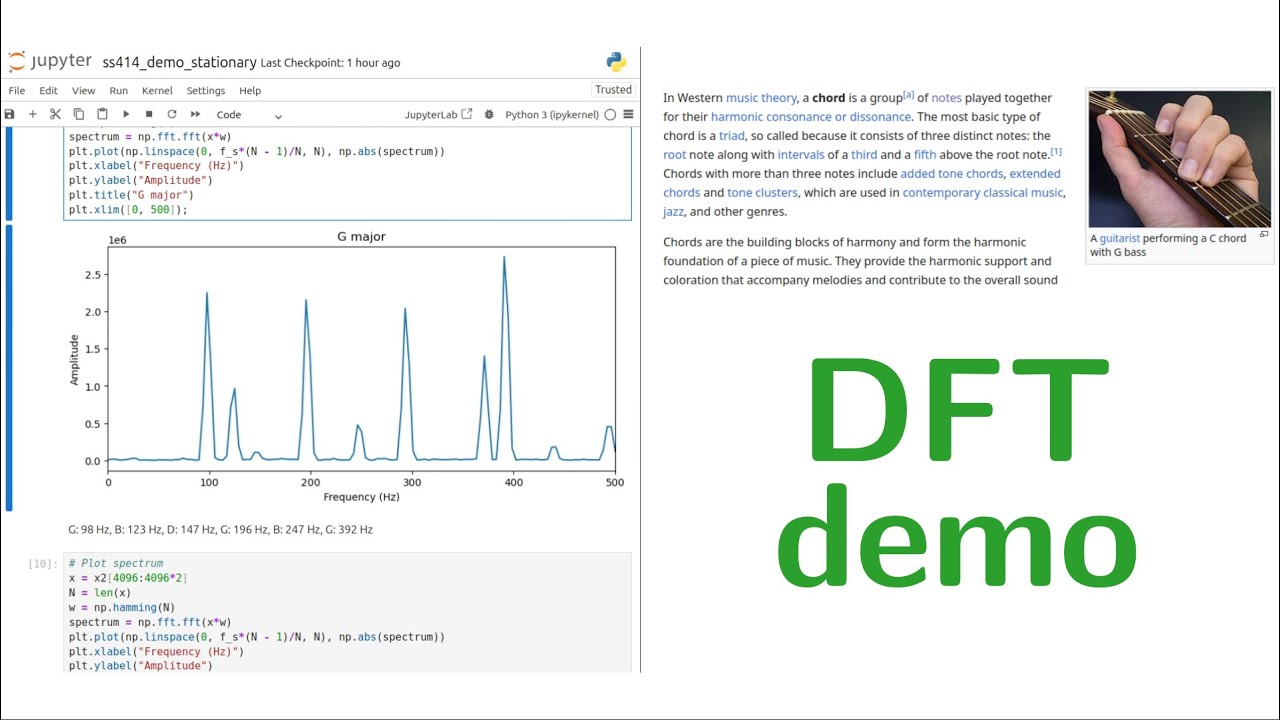Open the File menu
The width and height of the screenshot is (1280, 720).
[x=17, y=90]
